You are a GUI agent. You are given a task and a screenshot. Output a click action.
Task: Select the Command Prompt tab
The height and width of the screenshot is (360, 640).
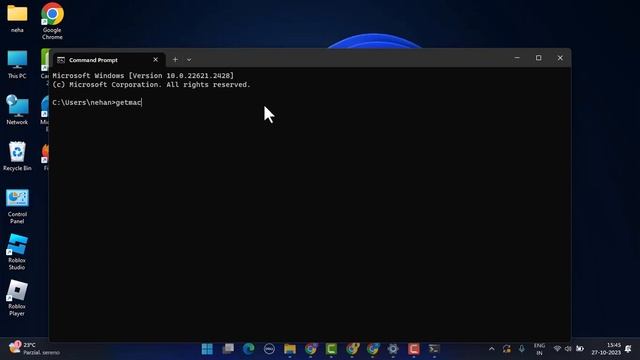click(108, 60)
